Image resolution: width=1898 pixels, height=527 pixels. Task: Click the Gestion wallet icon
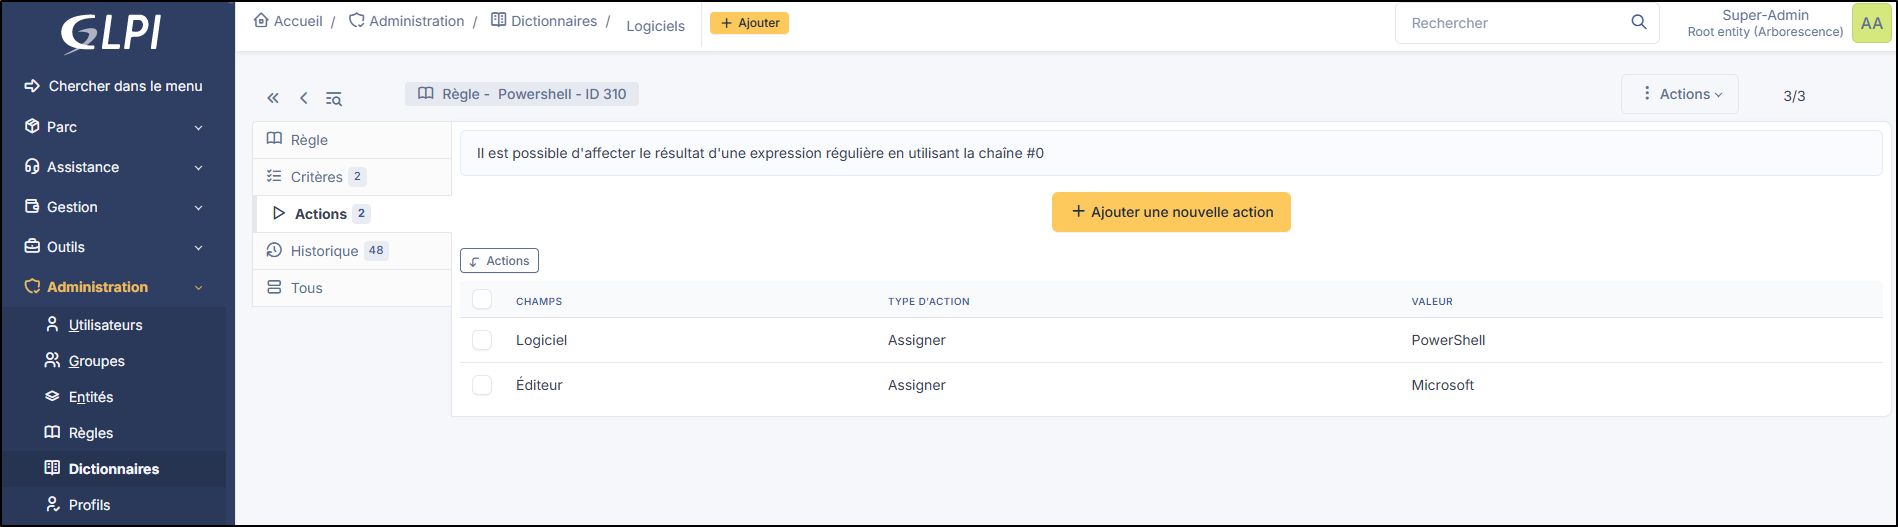coord(32,207)
